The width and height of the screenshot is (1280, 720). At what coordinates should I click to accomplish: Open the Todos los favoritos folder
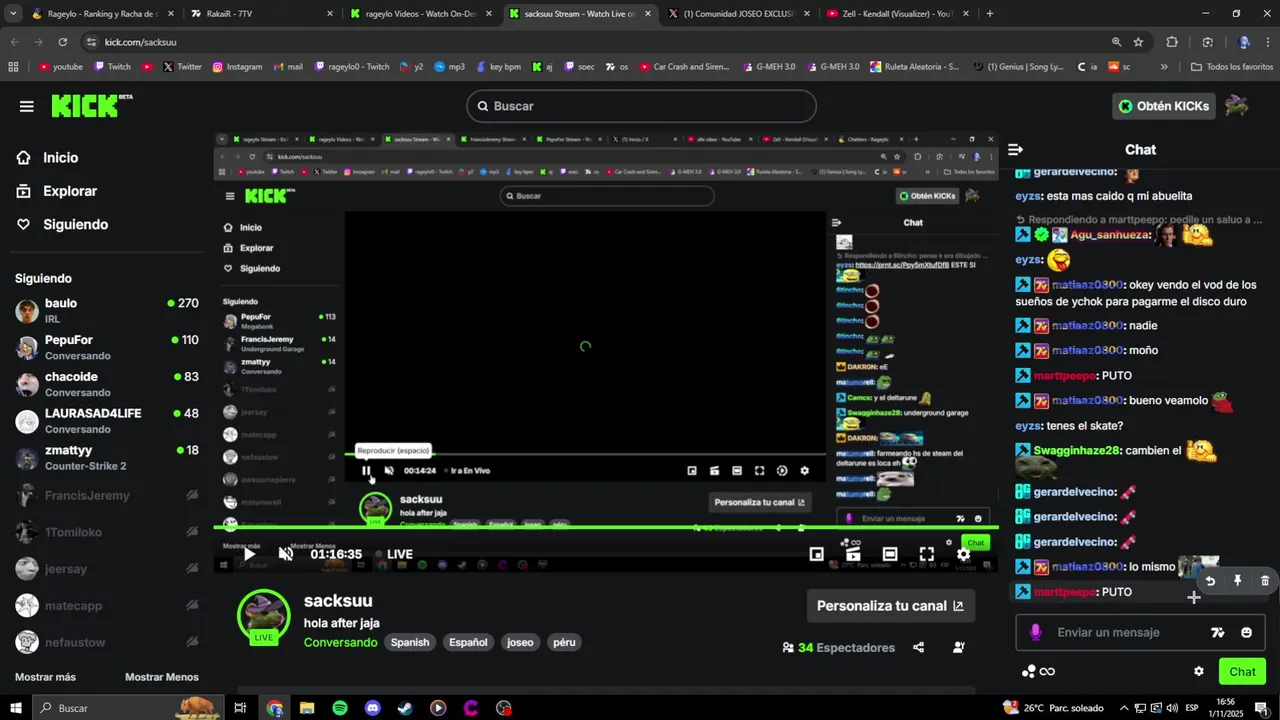1232,67
